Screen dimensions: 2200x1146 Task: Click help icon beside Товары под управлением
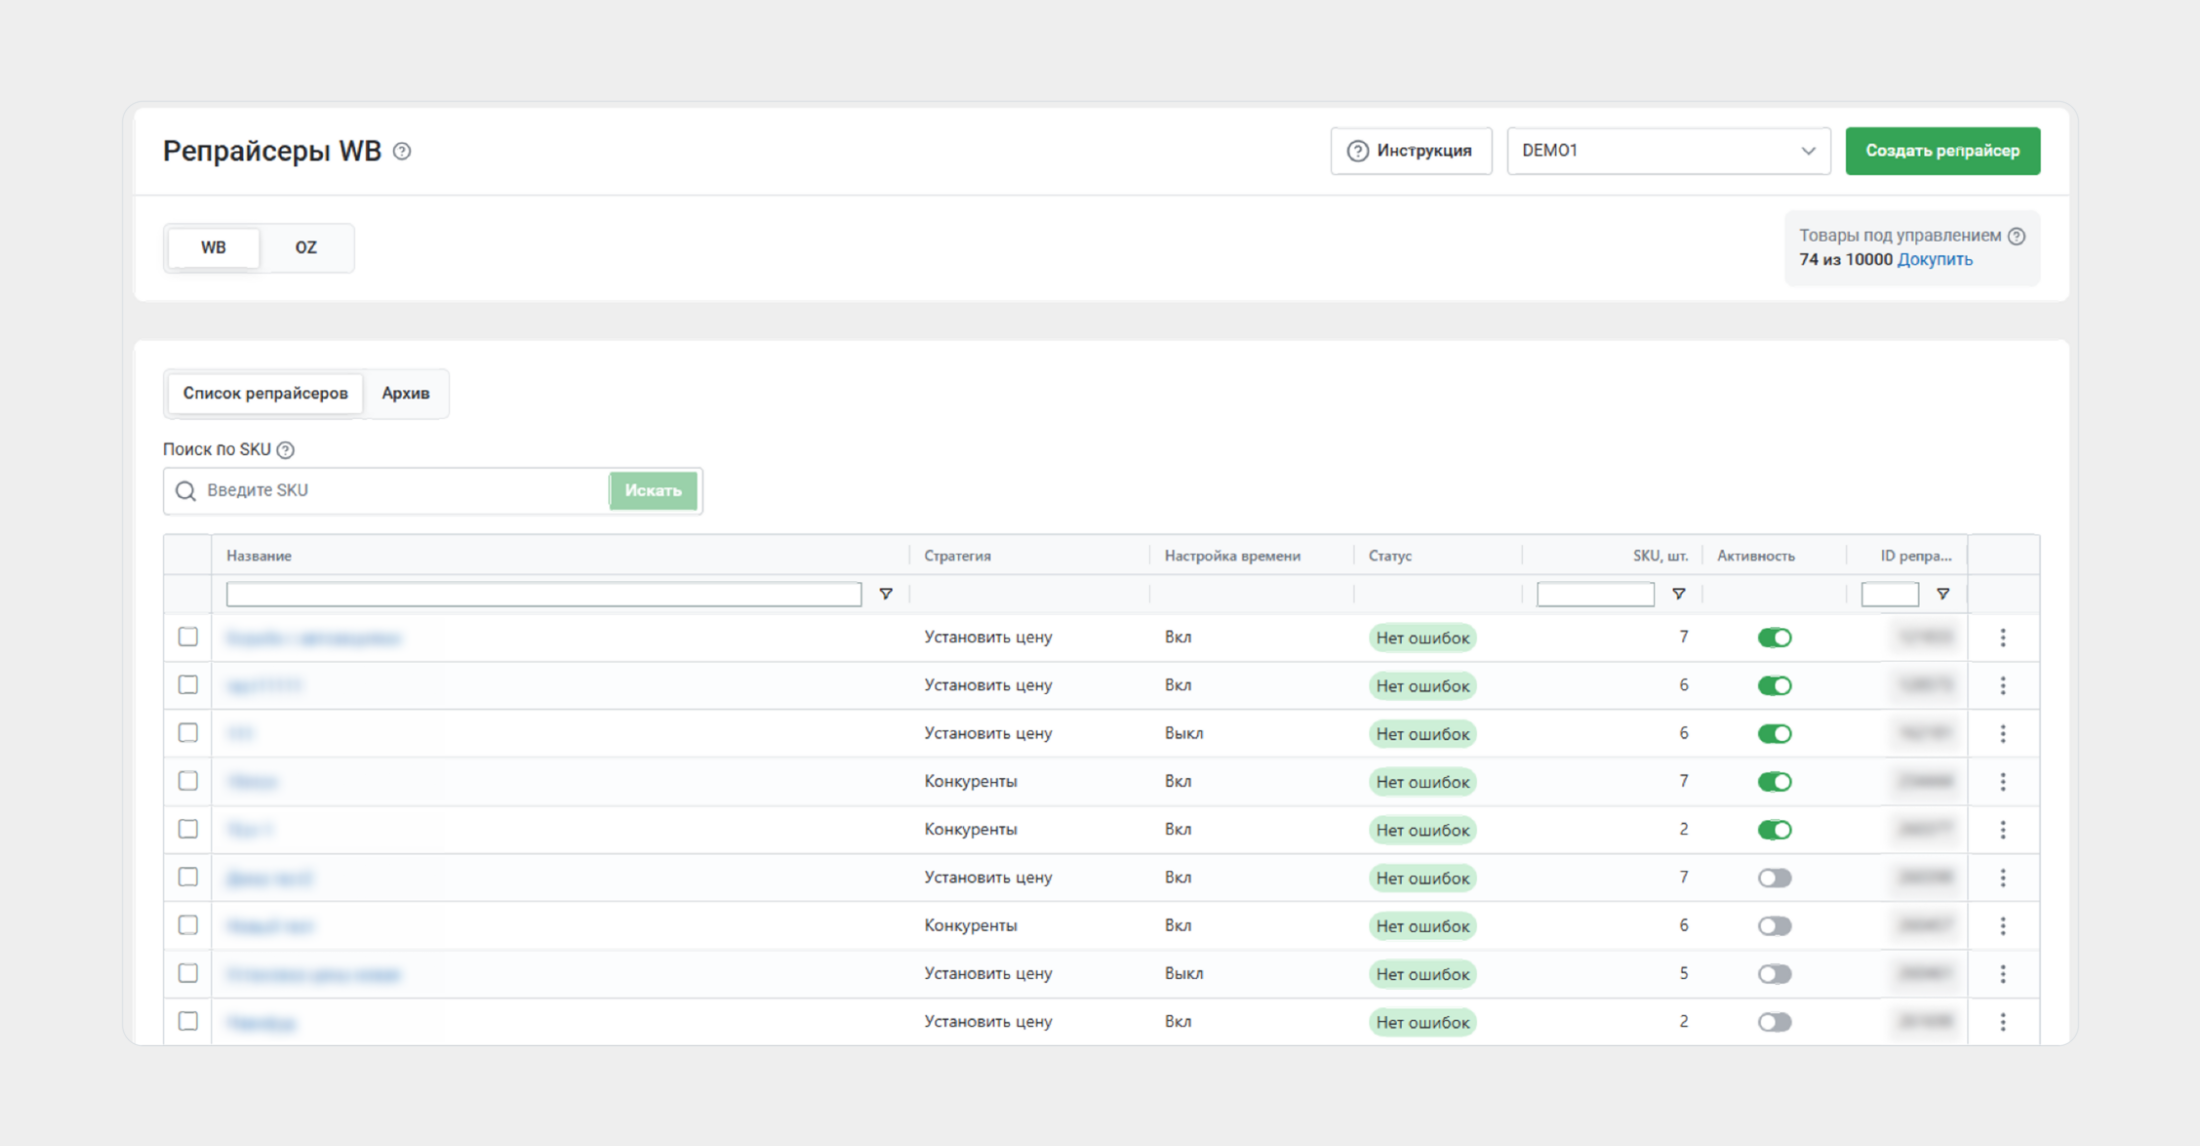2016,236
